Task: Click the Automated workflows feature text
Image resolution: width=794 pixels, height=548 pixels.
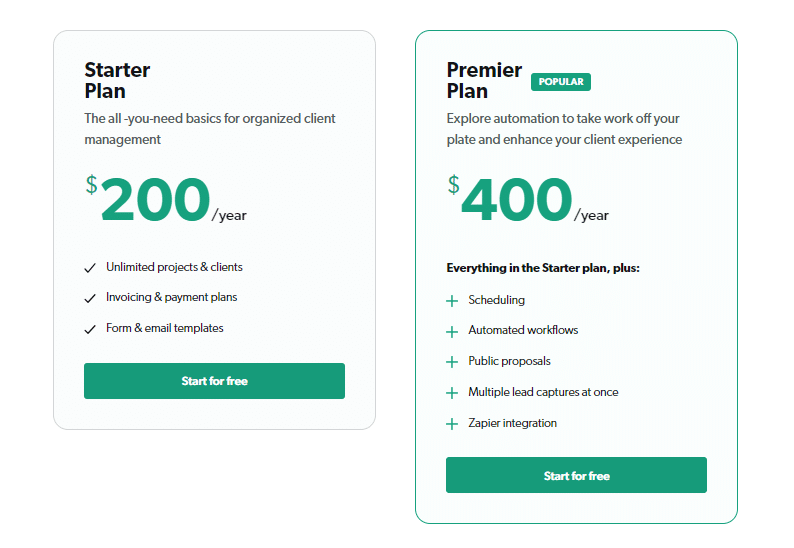Action: click(523, 330)
